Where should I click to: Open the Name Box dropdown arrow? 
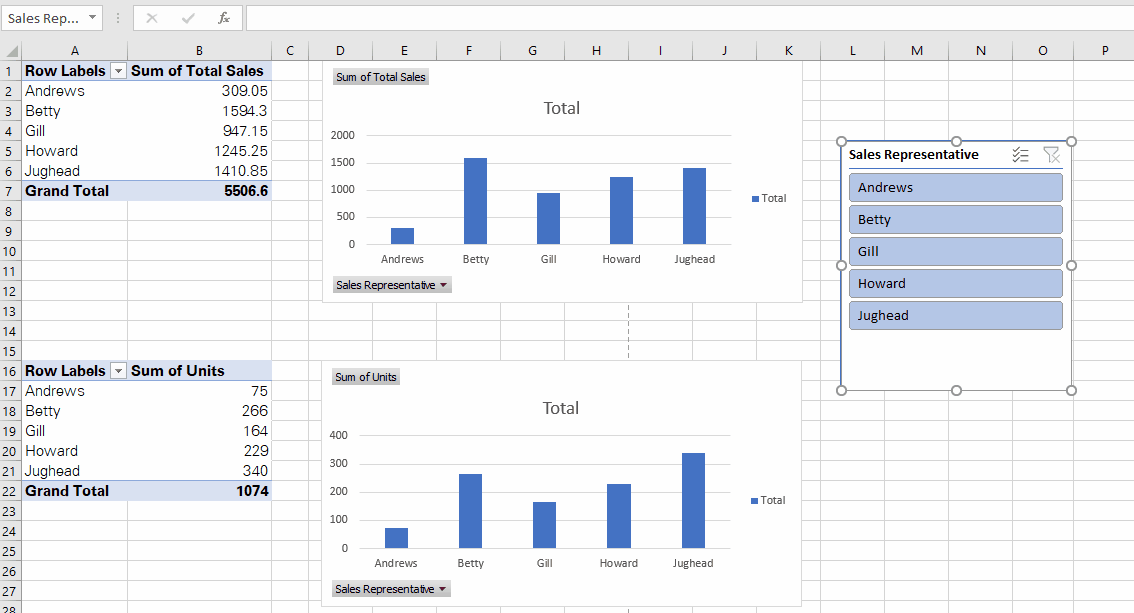pyautogui.click(x=90, y=17)
